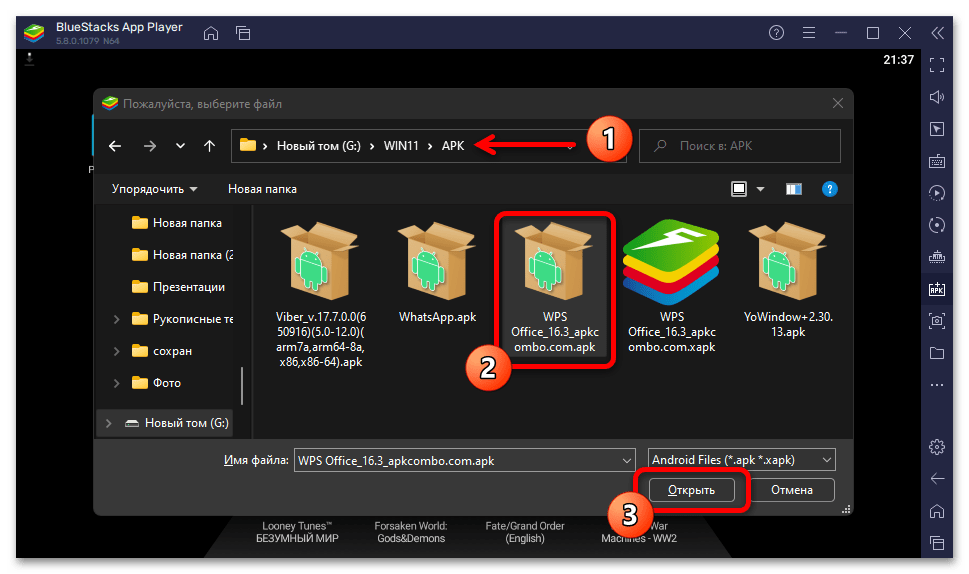Expand the сохран folder in tree
This screenshot has height=574, width=969.
116,352
